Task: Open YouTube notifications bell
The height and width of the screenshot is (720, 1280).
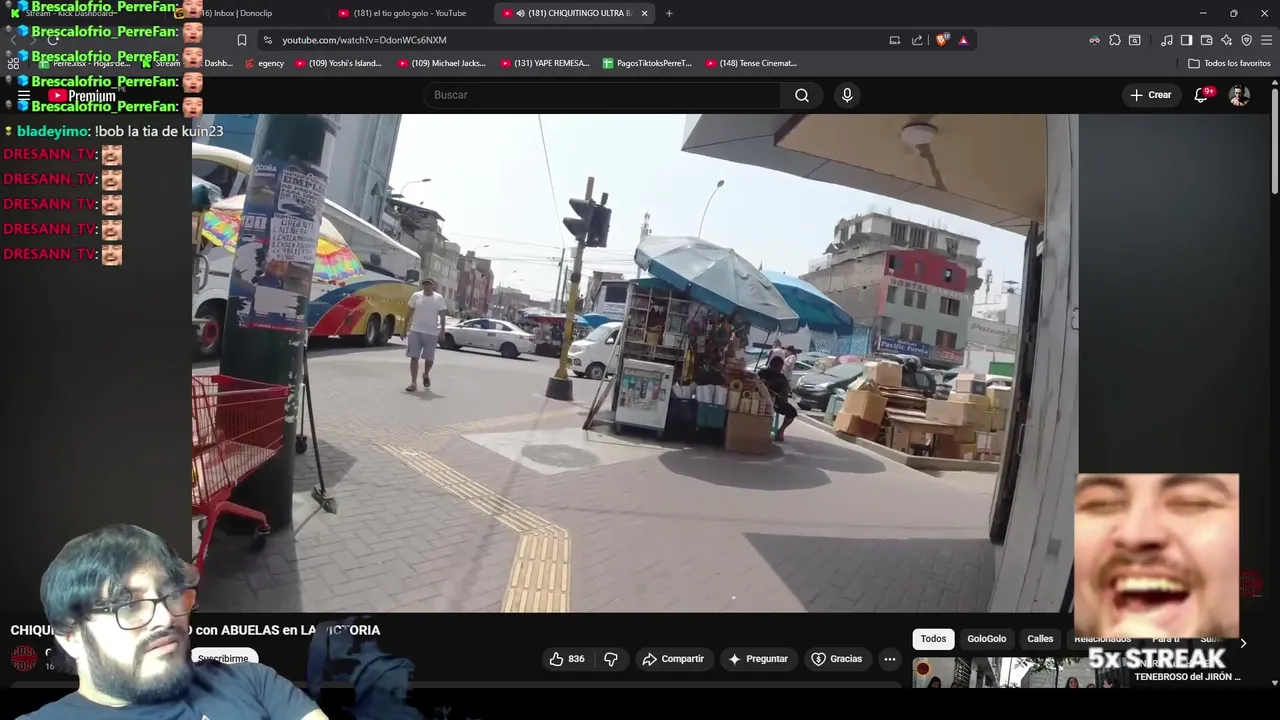Action: pos(1201,95)
